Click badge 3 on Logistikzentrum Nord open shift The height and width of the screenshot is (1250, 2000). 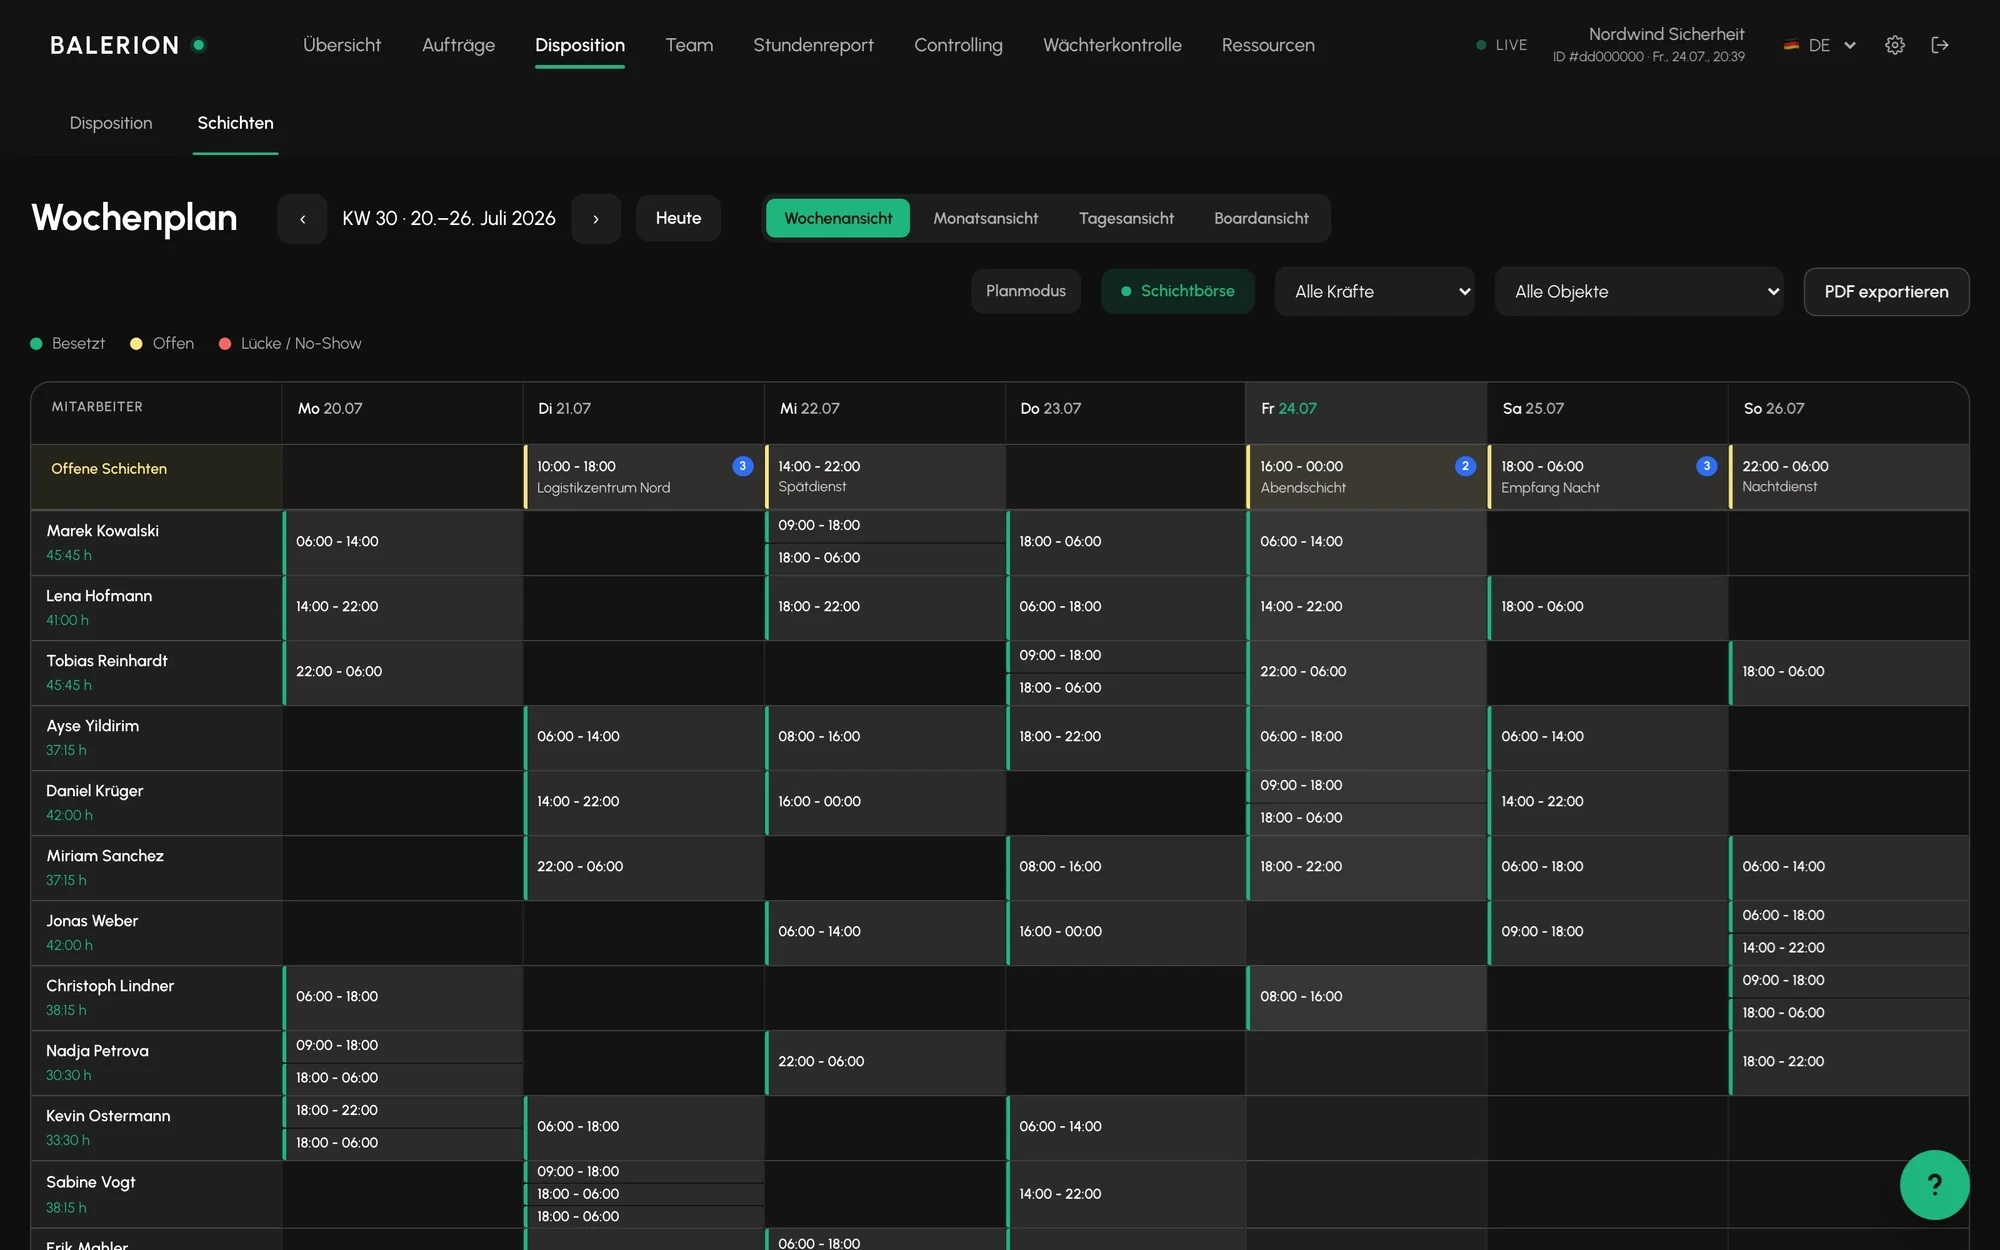[742, 466]
